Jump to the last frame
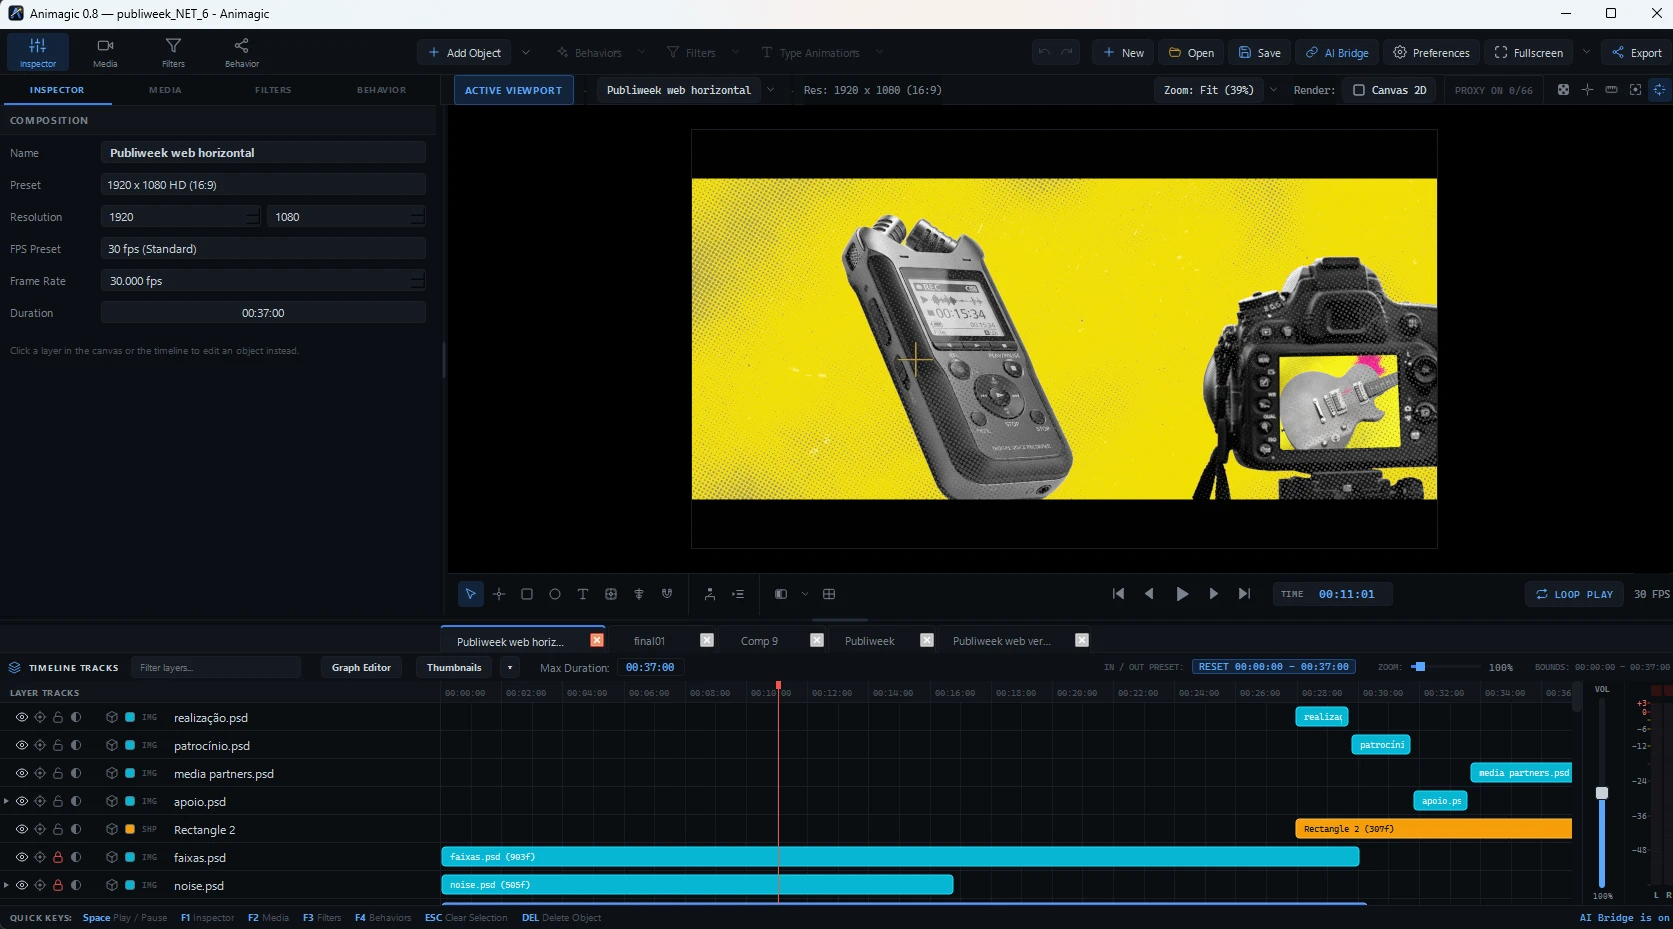The width and height of the screenshot is (1673, 929). 1244,594
